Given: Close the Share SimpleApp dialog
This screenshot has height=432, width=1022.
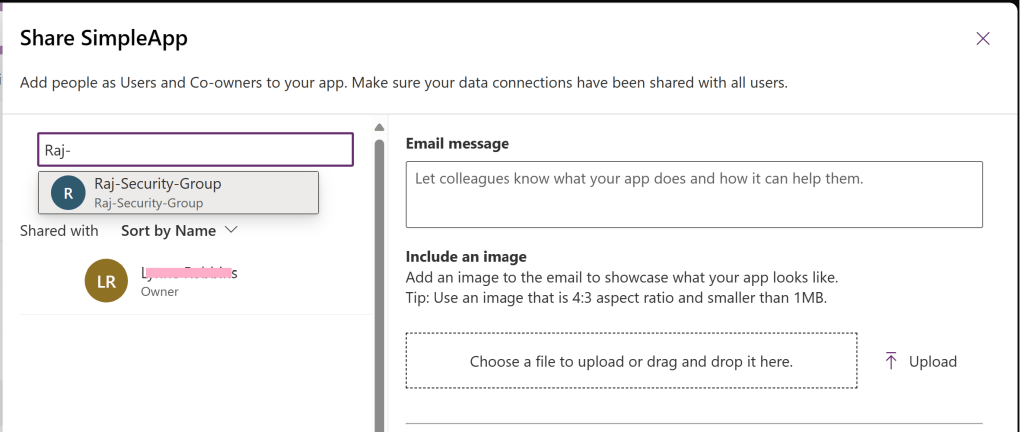Looking at the screenshot, I should 983,39.
